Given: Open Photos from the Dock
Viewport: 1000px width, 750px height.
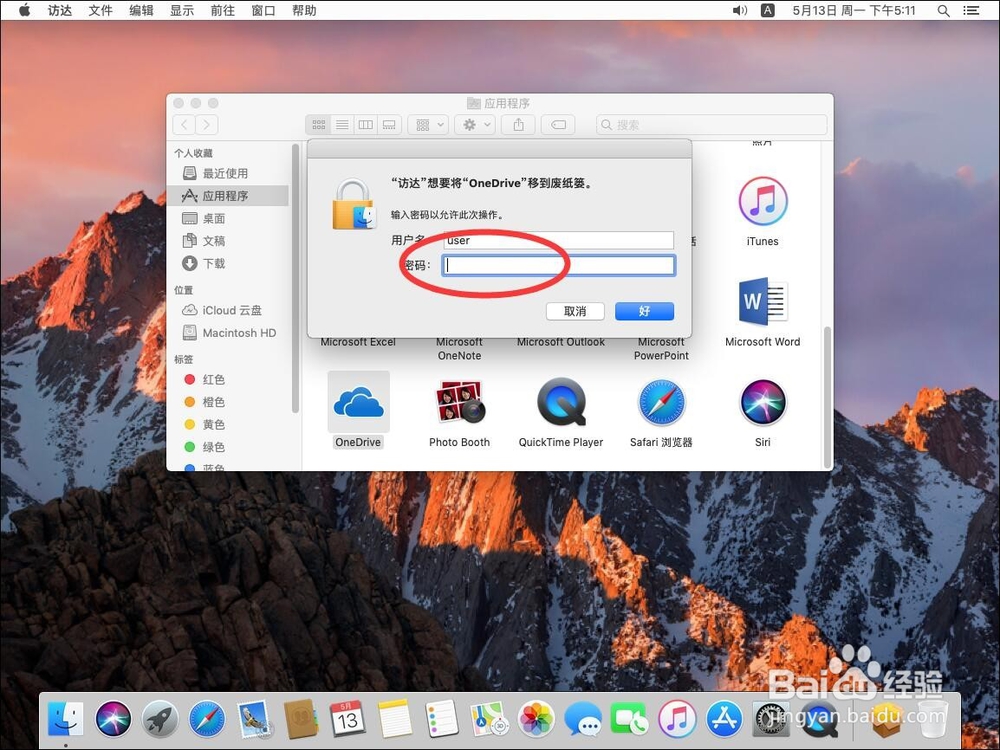Looking at the screenshot, I should click(536, 719).
